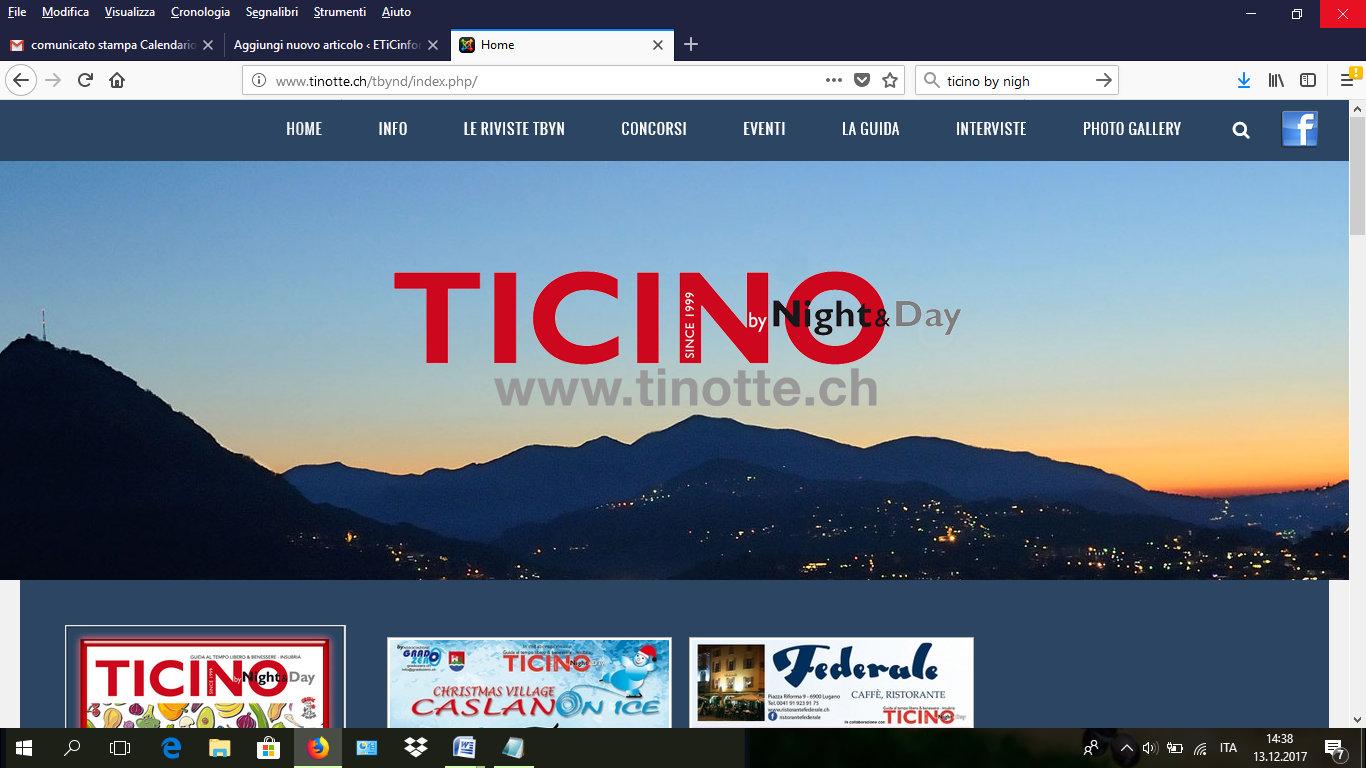Toggle the sidebar view icon
The image size is (1366, 768).
point(1308,80)
